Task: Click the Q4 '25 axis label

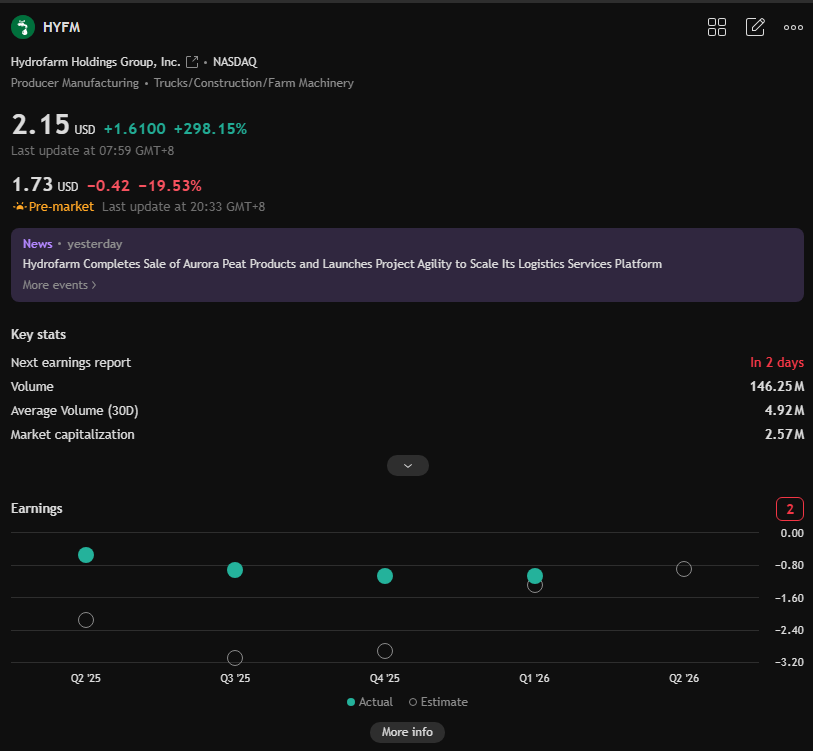Action: tap(385, 678)
